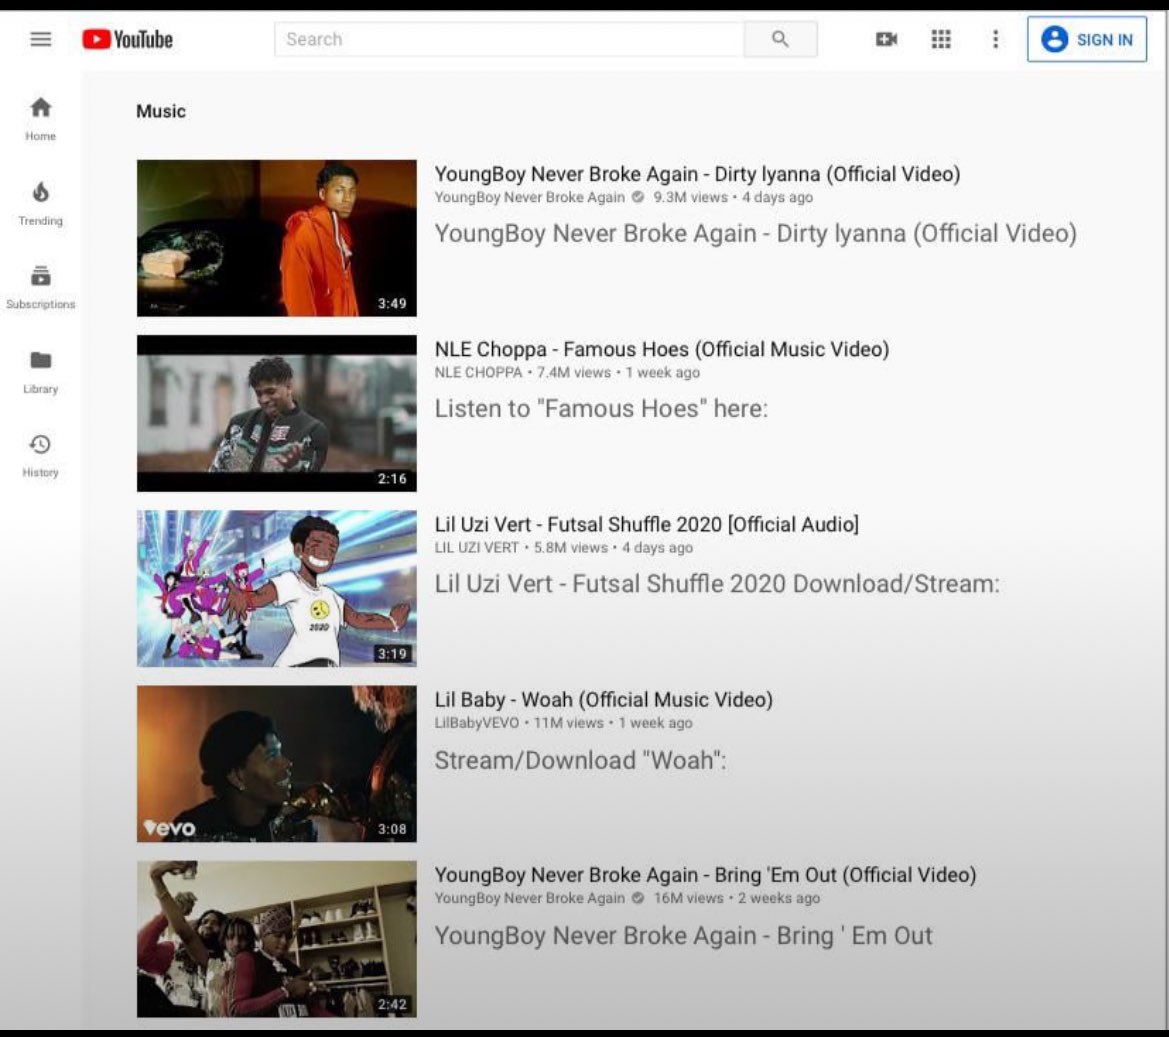Image resolution: width=1169 pixels, height=1037 pixels.
Task: Focus the Search input field
Action: pos(509,39)
